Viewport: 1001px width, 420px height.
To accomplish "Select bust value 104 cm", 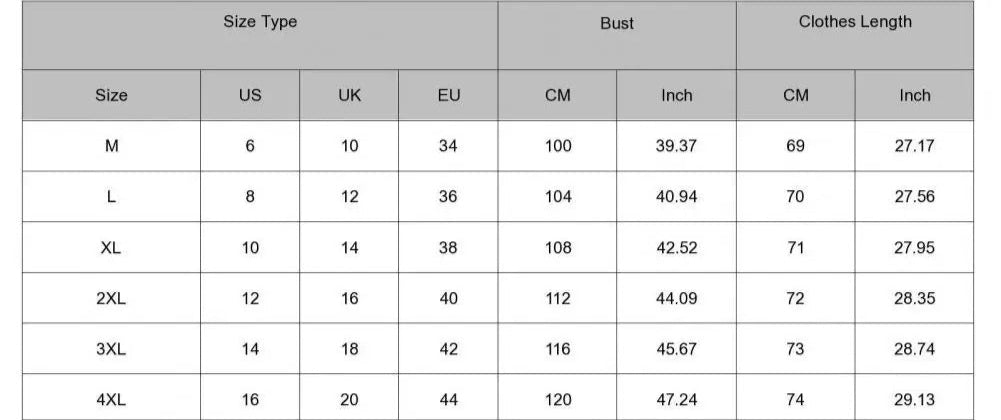I will coord(557,197).
